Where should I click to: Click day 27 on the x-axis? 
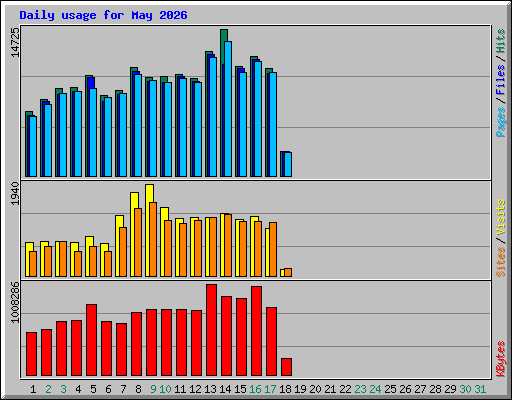pyautogui.click(x=420, y=389)
